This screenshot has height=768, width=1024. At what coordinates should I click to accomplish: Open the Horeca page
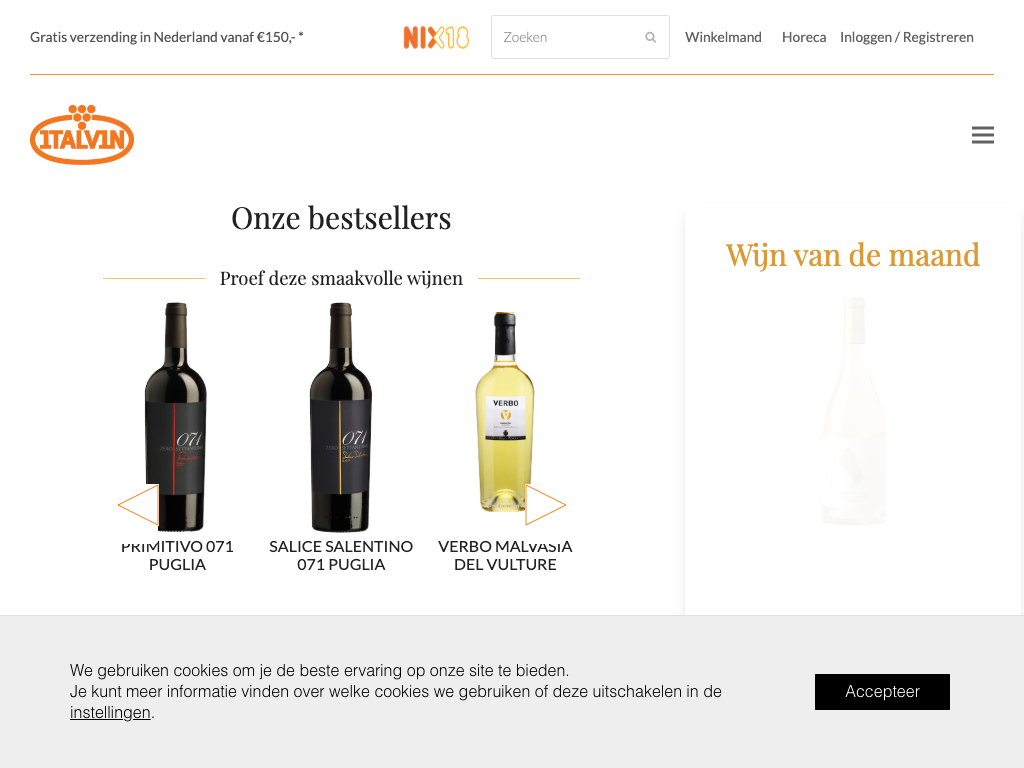(x=804, y=37)
